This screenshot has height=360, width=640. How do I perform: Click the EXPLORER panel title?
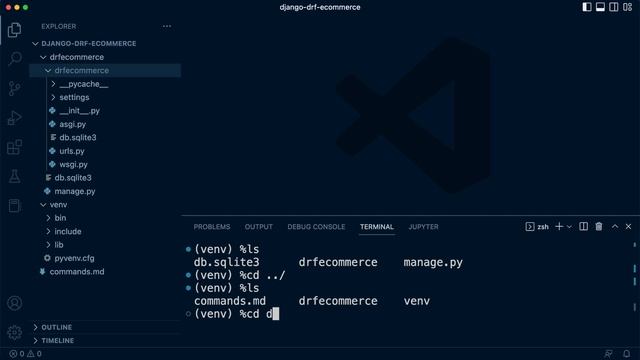coord(59,27)
